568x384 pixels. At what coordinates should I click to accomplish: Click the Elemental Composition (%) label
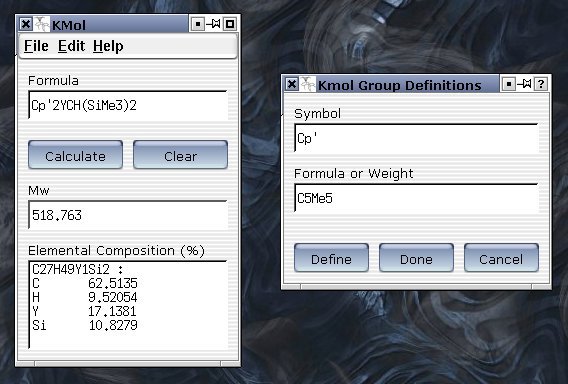point(116,251)
